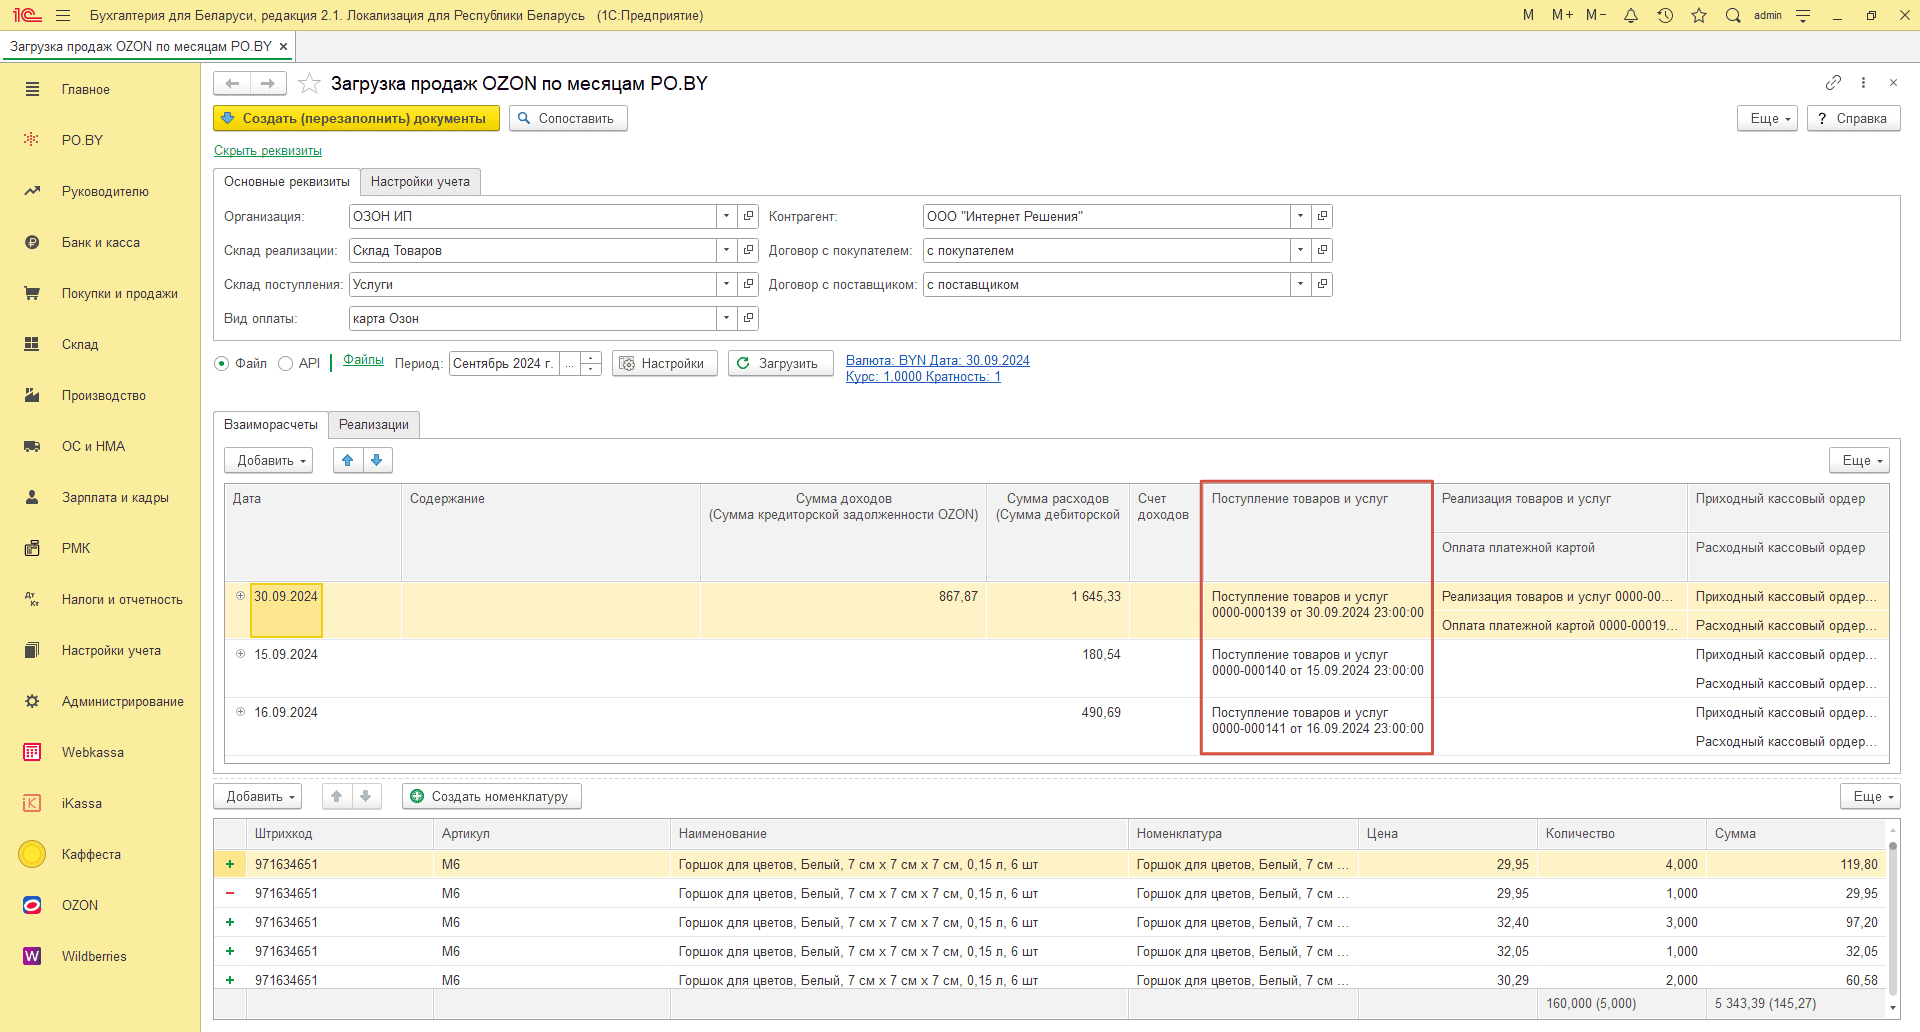Open the Файлы link
1920x1032 pixels.
pyautogui.click(x=363, y=360)
